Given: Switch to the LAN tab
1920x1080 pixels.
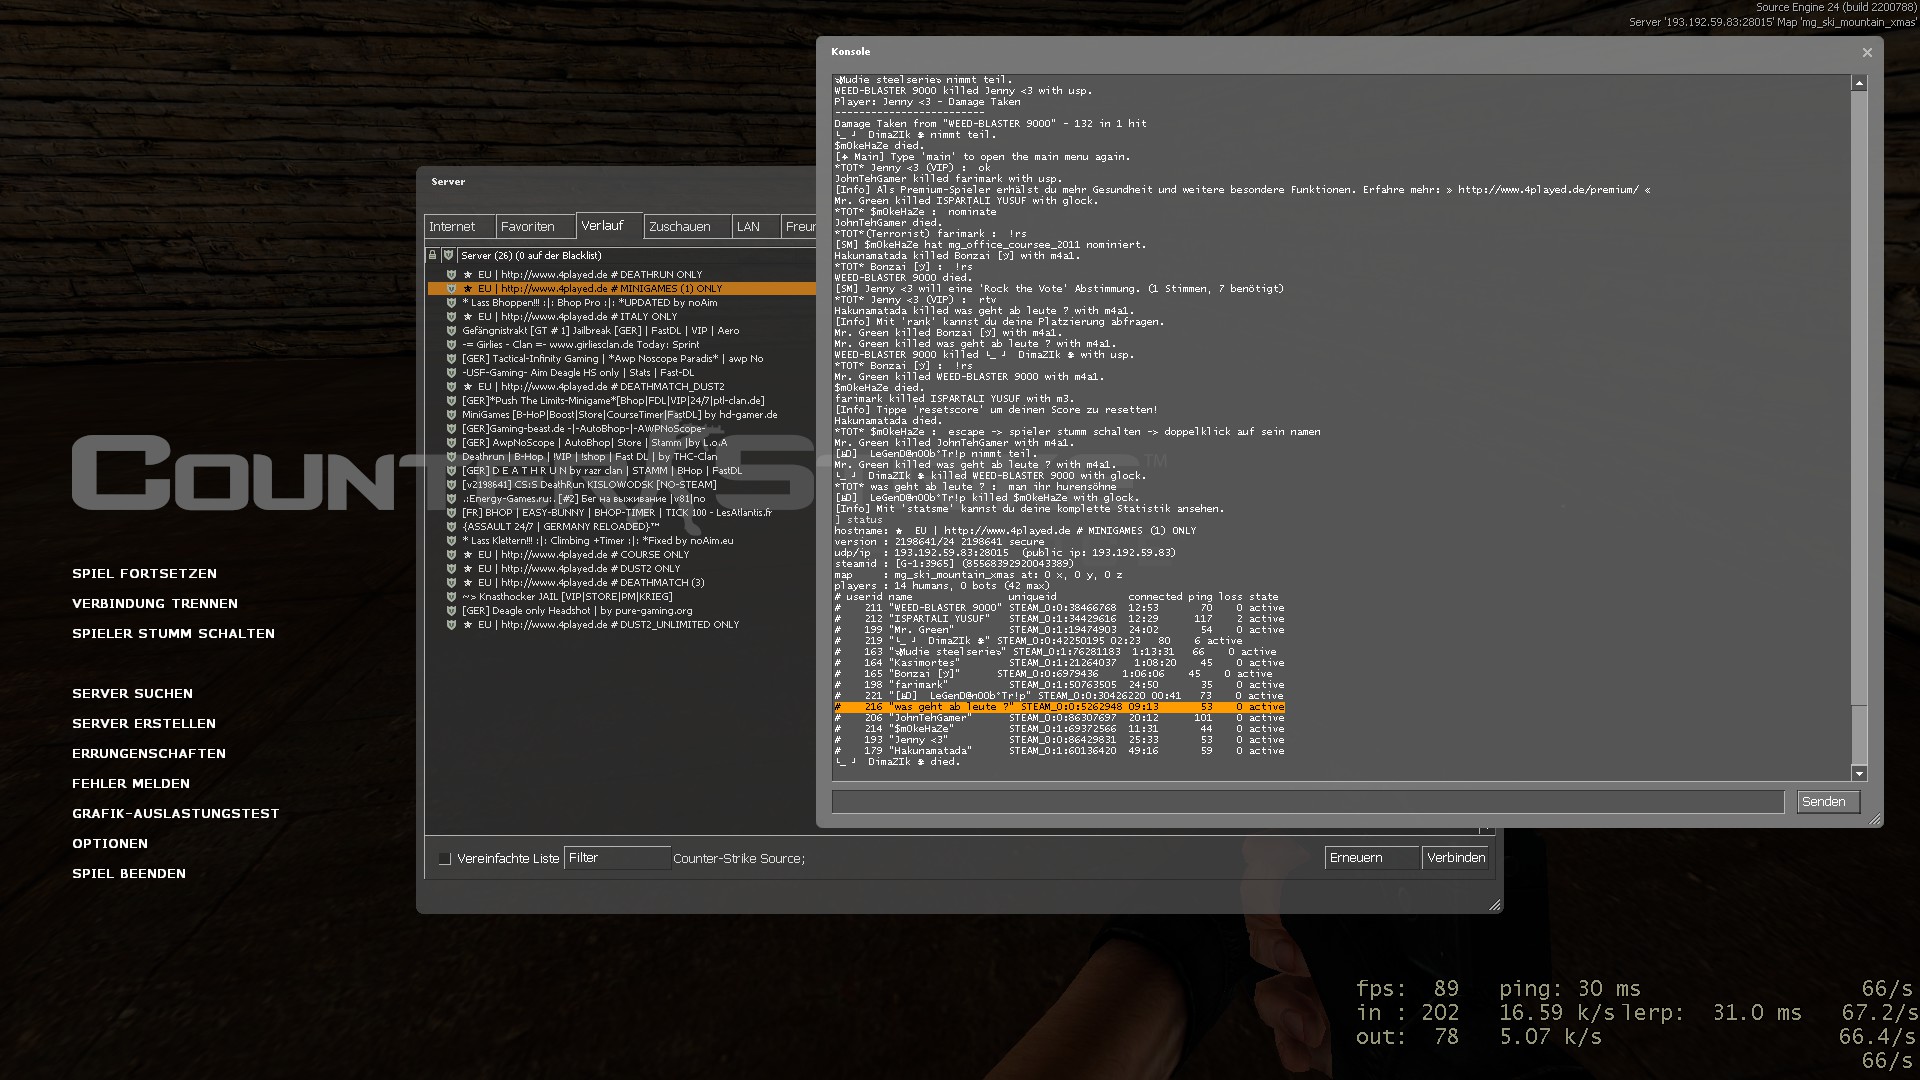Looking at the screenshot, I should pyautogui.click(x=755, y=227).
